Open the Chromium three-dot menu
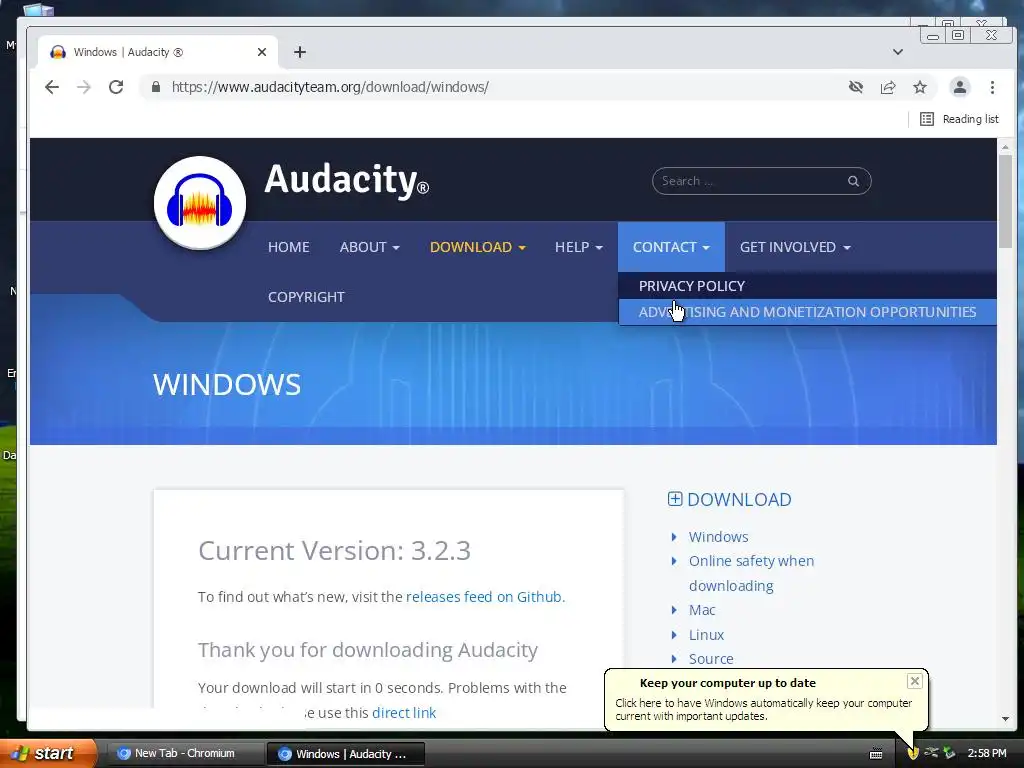This screenshot has width=1024, height=768. tap(992, 87)
